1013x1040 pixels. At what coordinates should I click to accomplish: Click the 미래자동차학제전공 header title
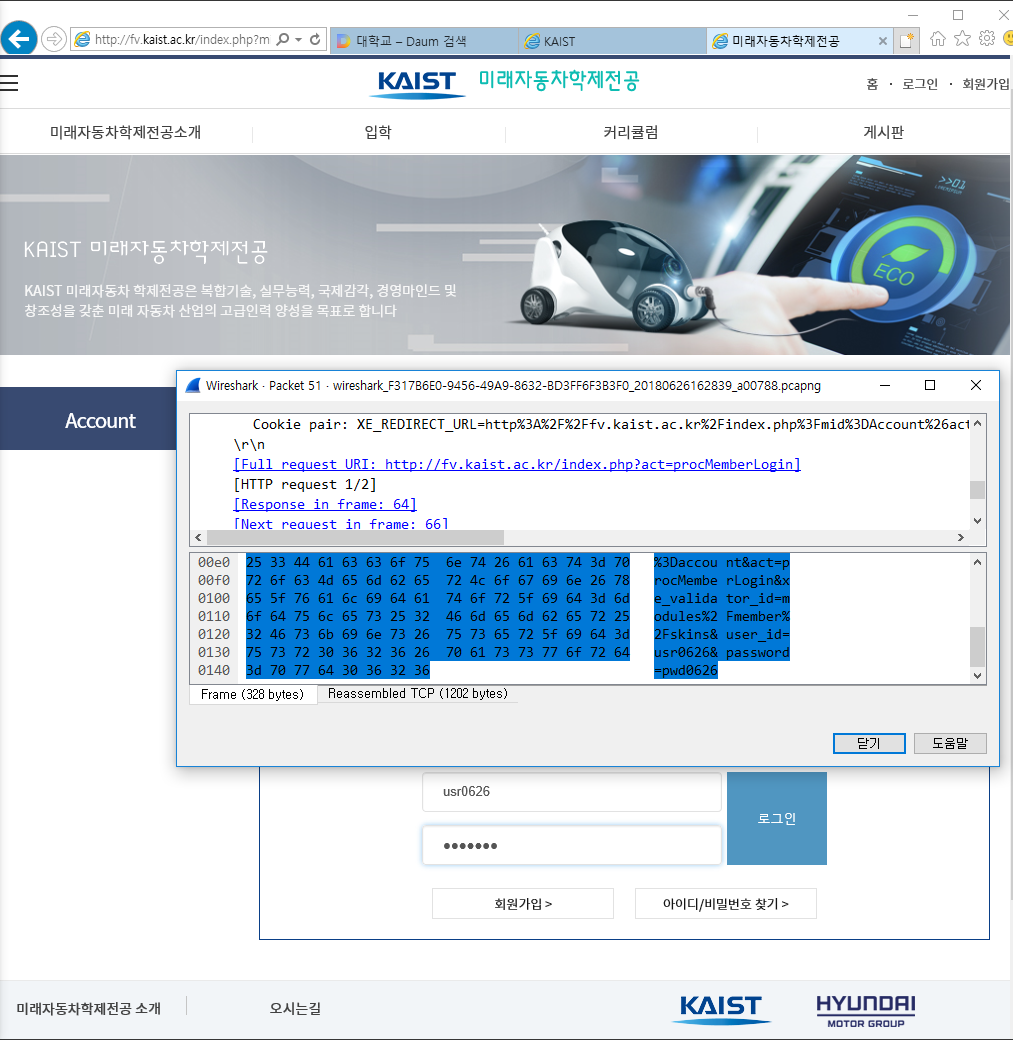pyautogui.click(x=559, y=80)
